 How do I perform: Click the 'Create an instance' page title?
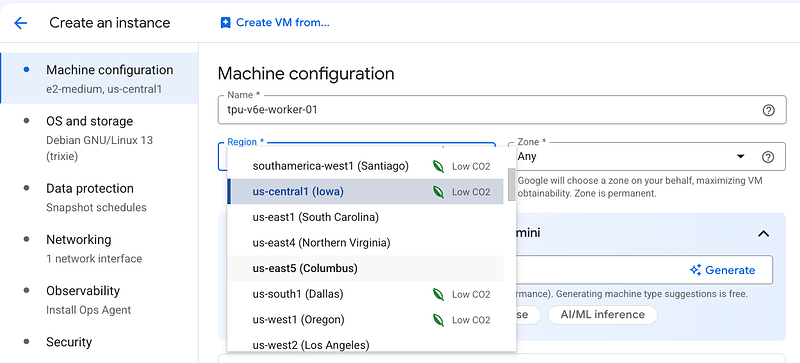[x=110, y=23]
